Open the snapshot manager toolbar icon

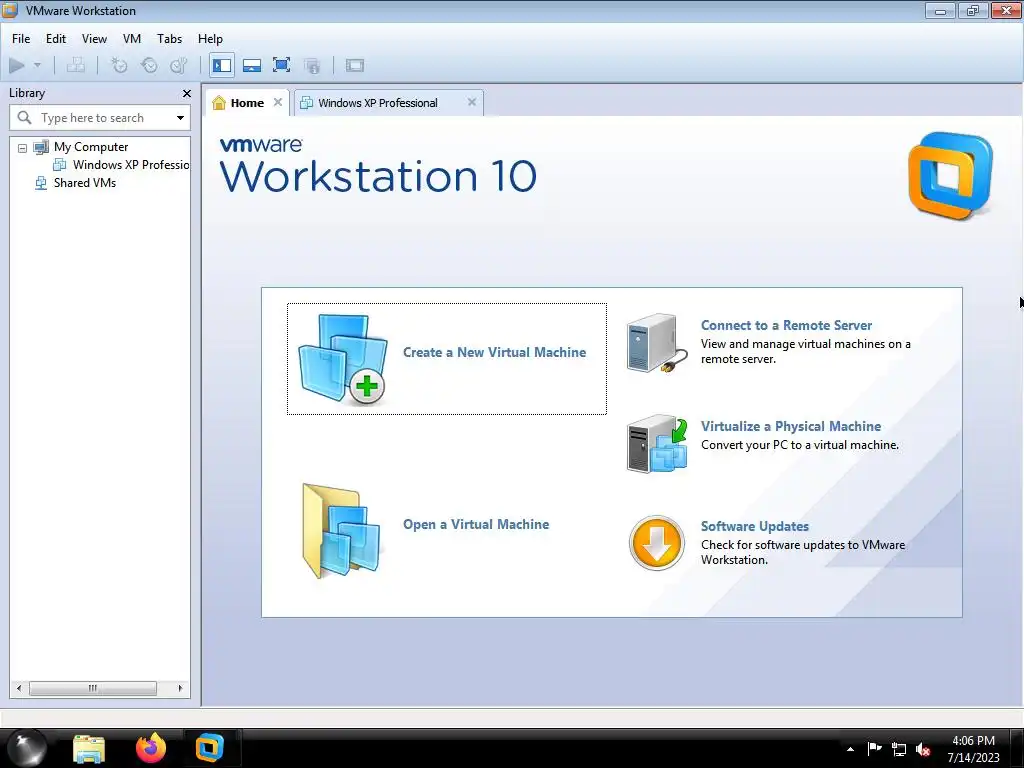tap(178, 65)
